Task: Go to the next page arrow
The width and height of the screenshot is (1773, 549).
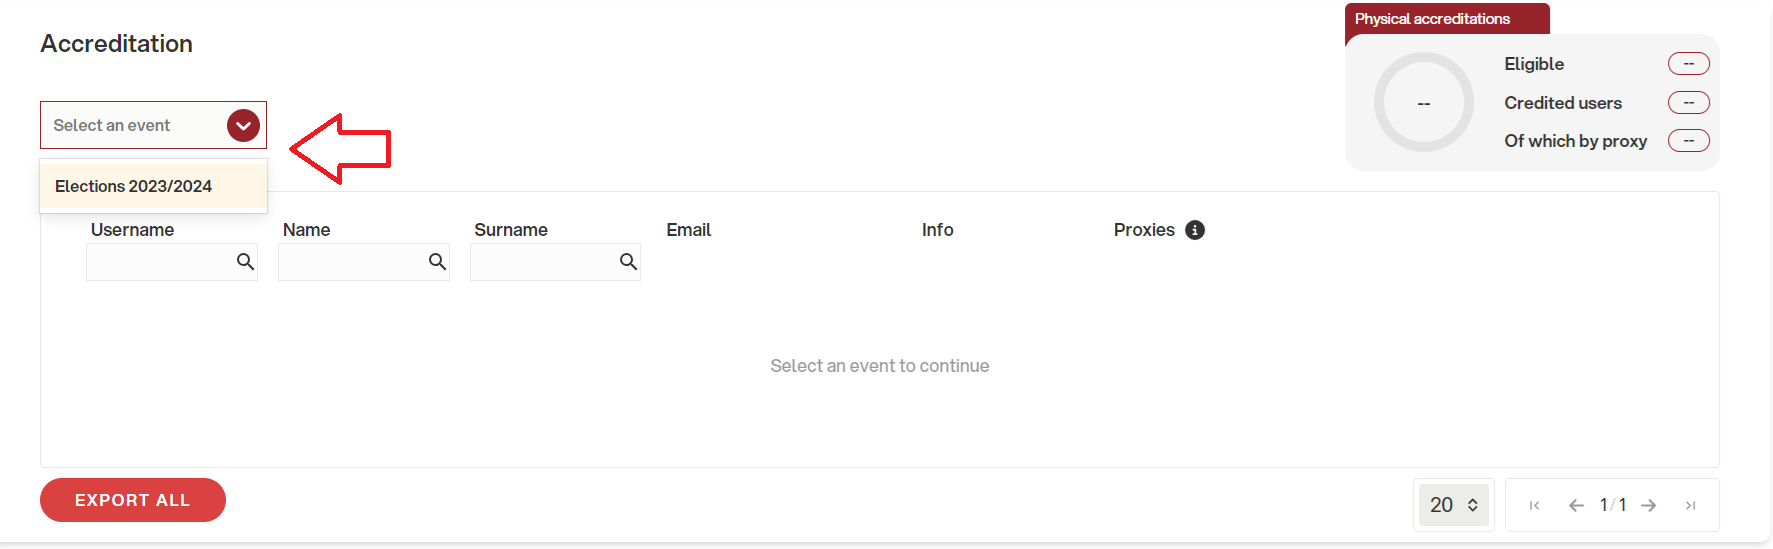Action: (x=1649, y=505)
